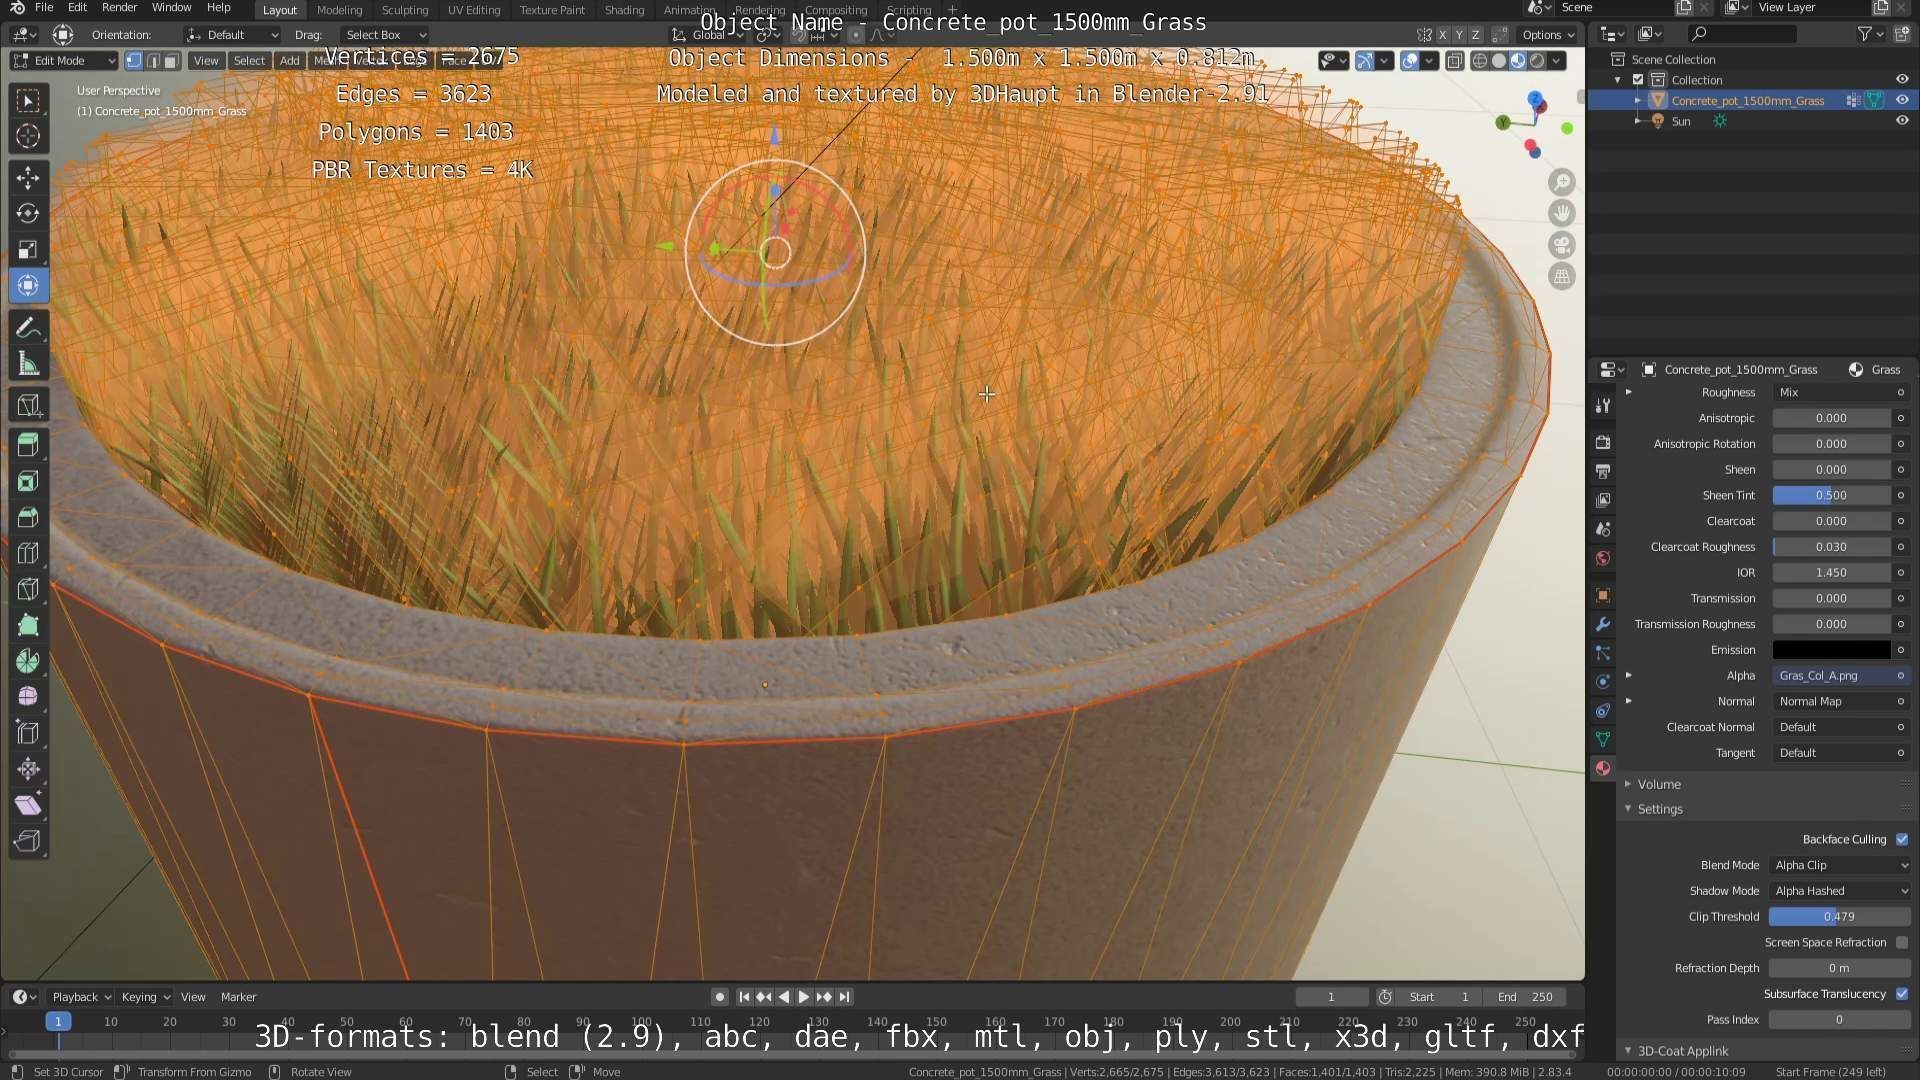Click the pan view hand icon

1561,213
